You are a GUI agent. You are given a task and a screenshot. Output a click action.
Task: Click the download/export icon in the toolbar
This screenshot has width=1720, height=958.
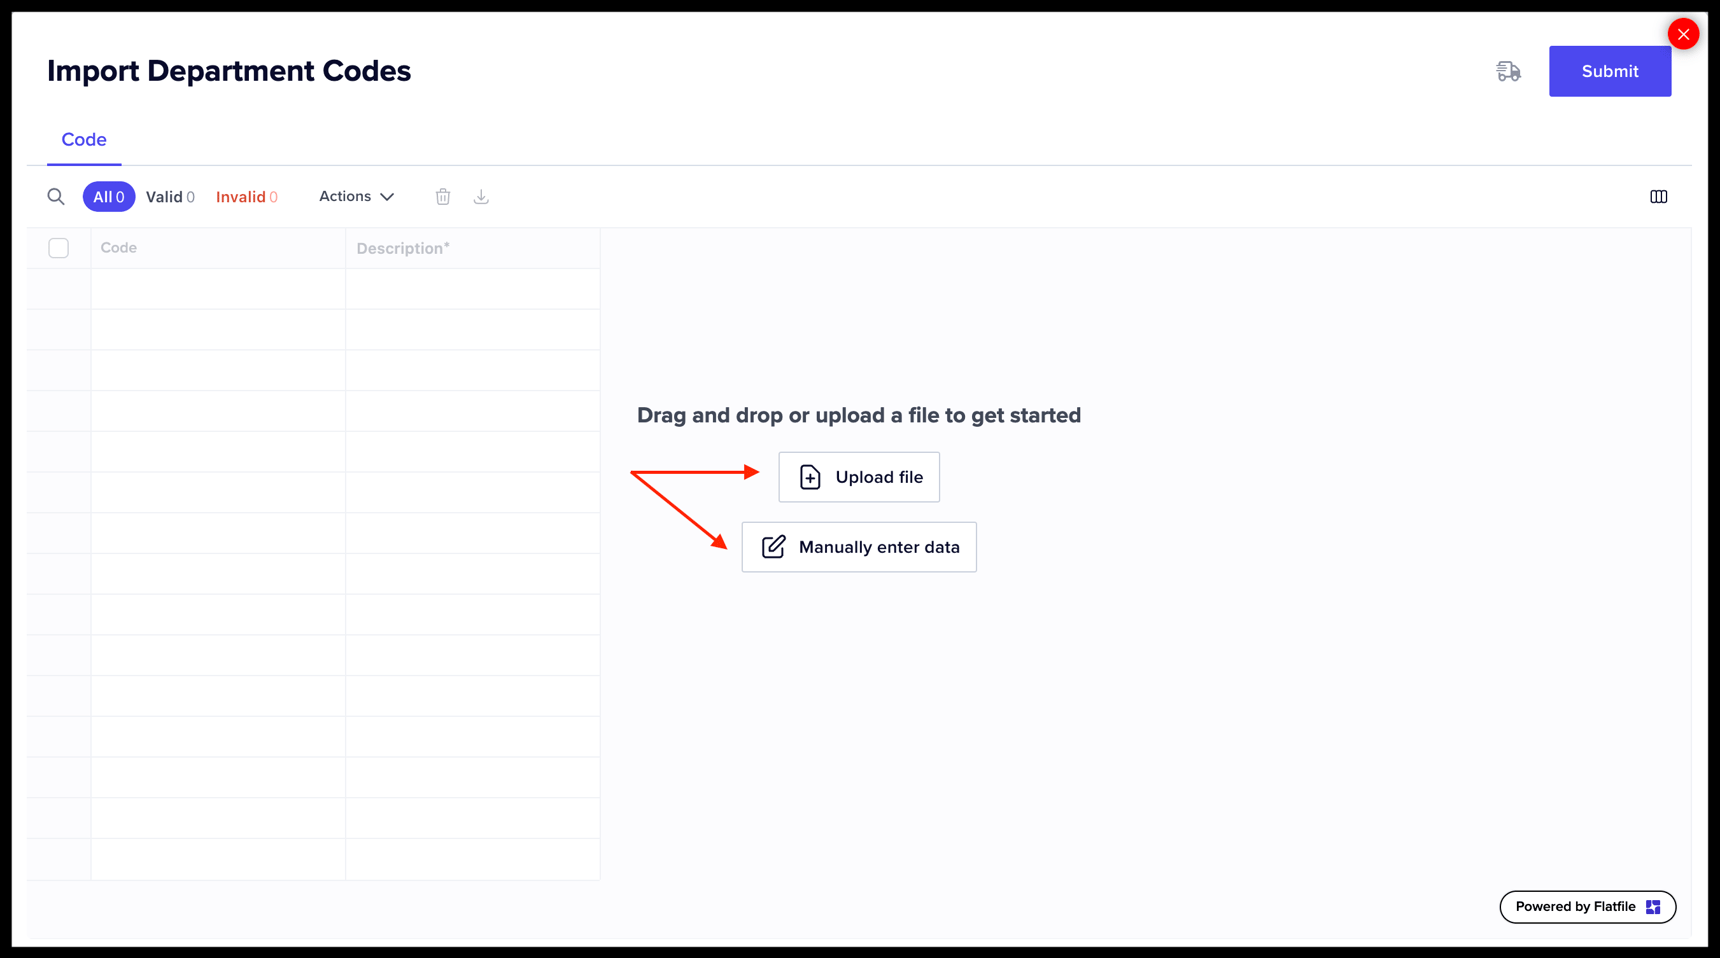[481, 196]
